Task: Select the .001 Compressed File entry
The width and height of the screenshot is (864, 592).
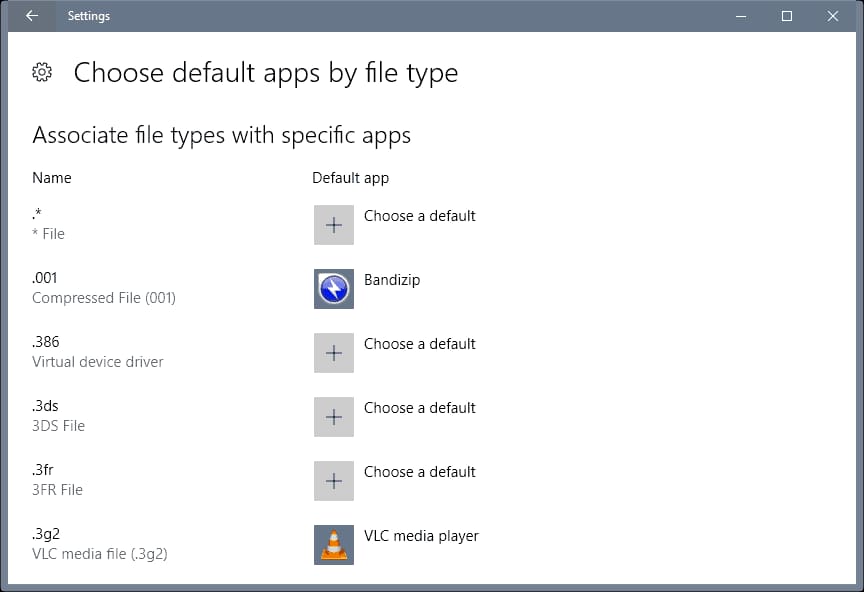Action: [103, 288]
